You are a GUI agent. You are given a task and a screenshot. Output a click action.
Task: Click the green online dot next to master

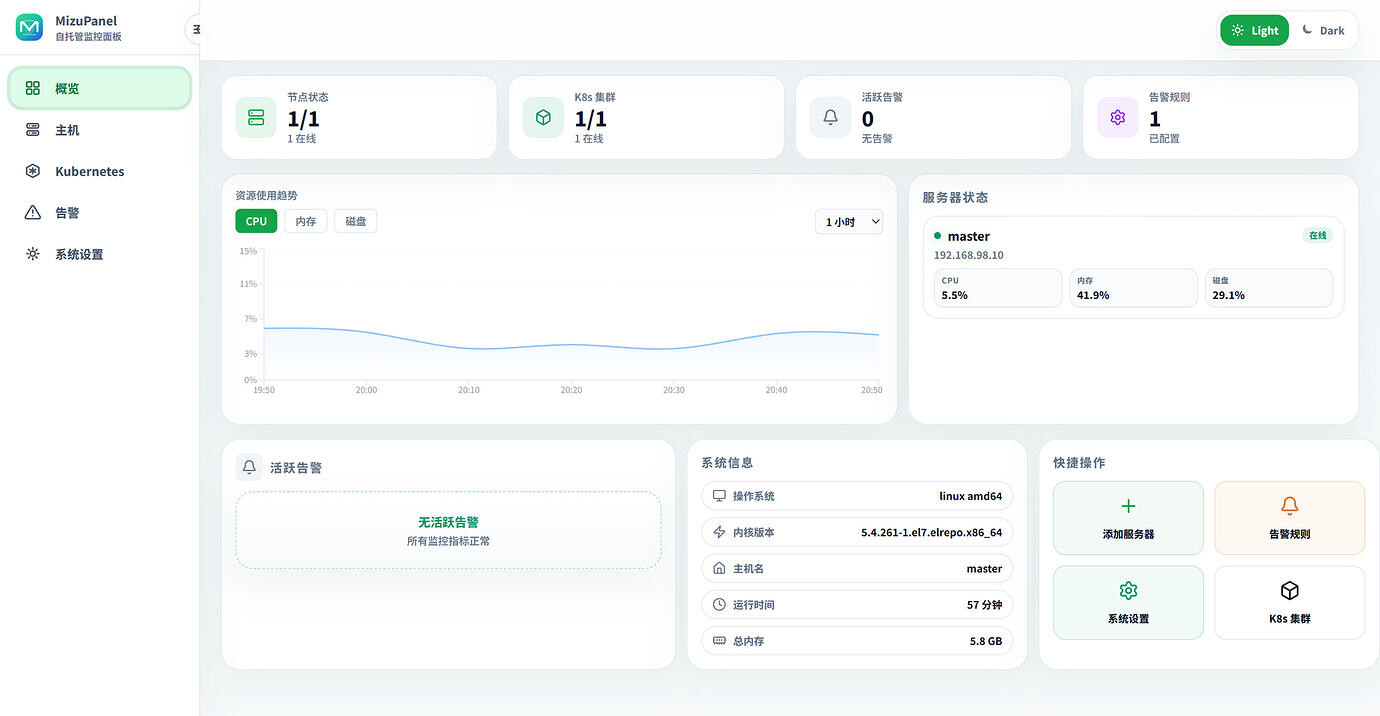tap(938, 236)
